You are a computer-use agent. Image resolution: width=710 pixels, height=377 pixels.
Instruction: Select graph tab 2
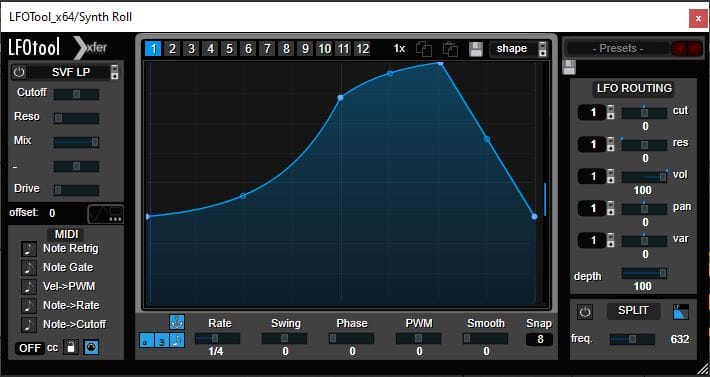tap(172, 48)
